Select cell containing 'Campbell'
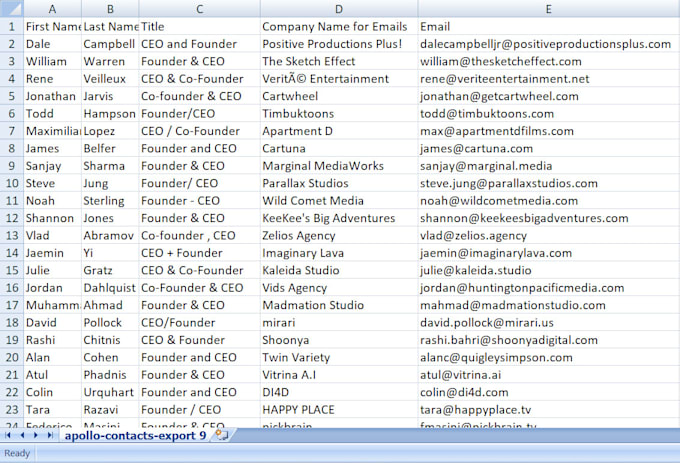Viewport: 680px width, 463px height. point(110,44)
